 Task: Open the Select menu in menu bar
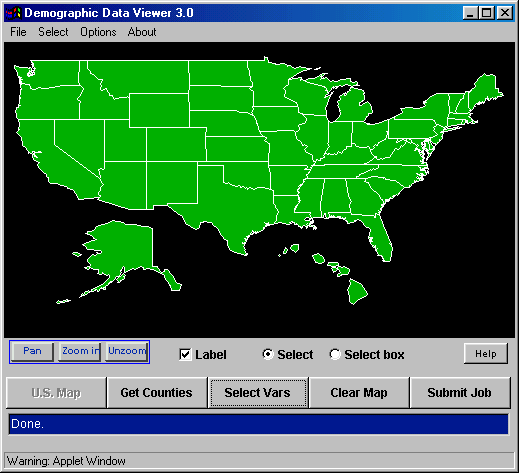click(x=53, y=32)
